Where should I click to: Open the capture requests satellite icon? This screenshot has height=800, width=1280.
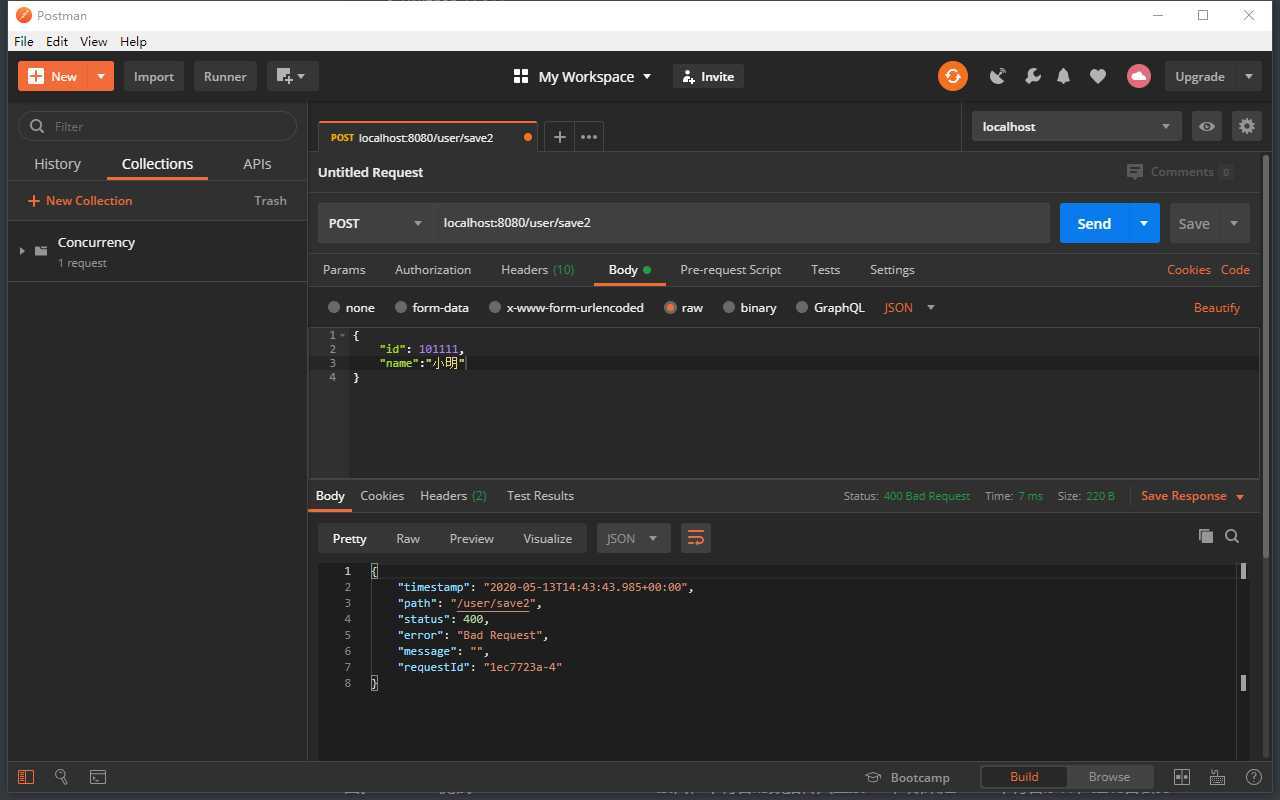(x=997, y=76)
